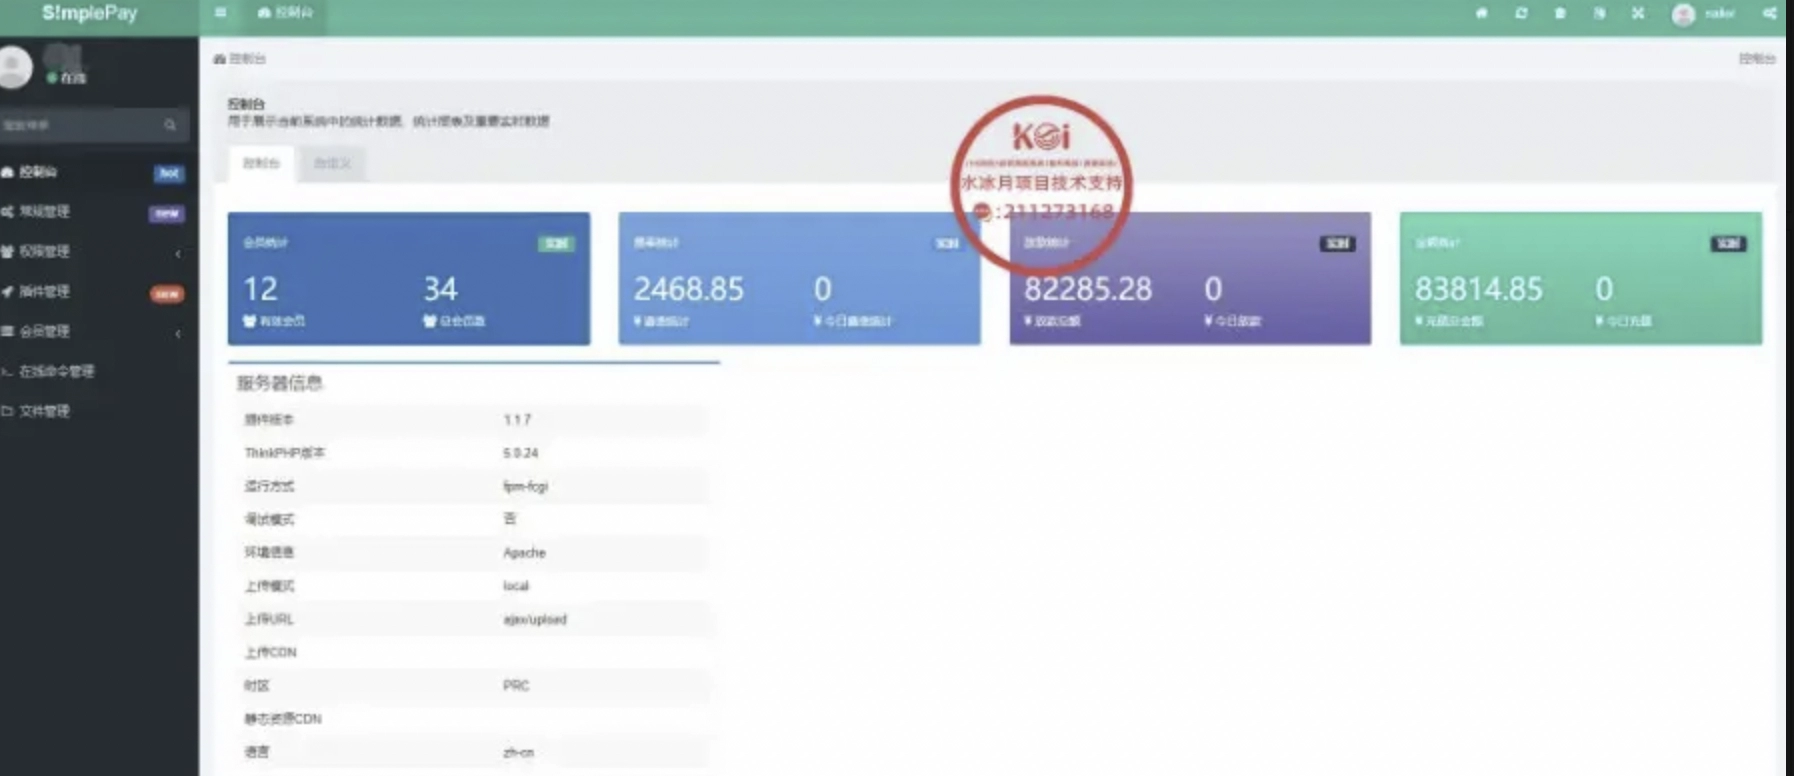The width and height of the screenshot is (1794, 776).
Task: Click the yen icon under 82285.28
Action: tap(1028, 321)
